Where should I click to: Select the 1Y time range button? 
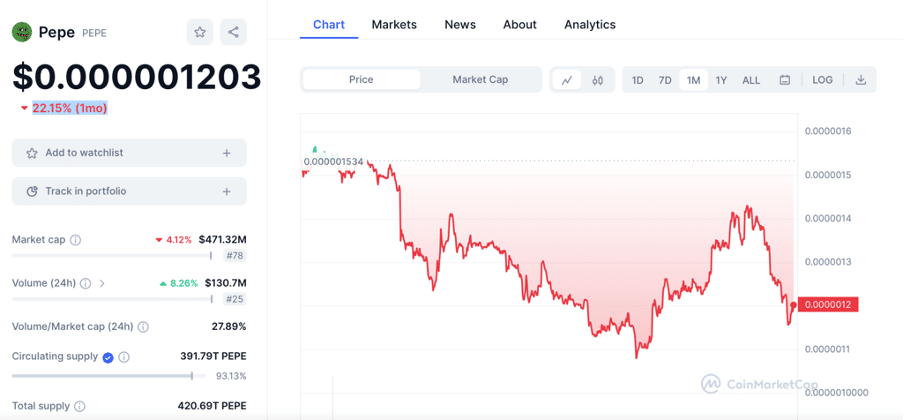721,80
